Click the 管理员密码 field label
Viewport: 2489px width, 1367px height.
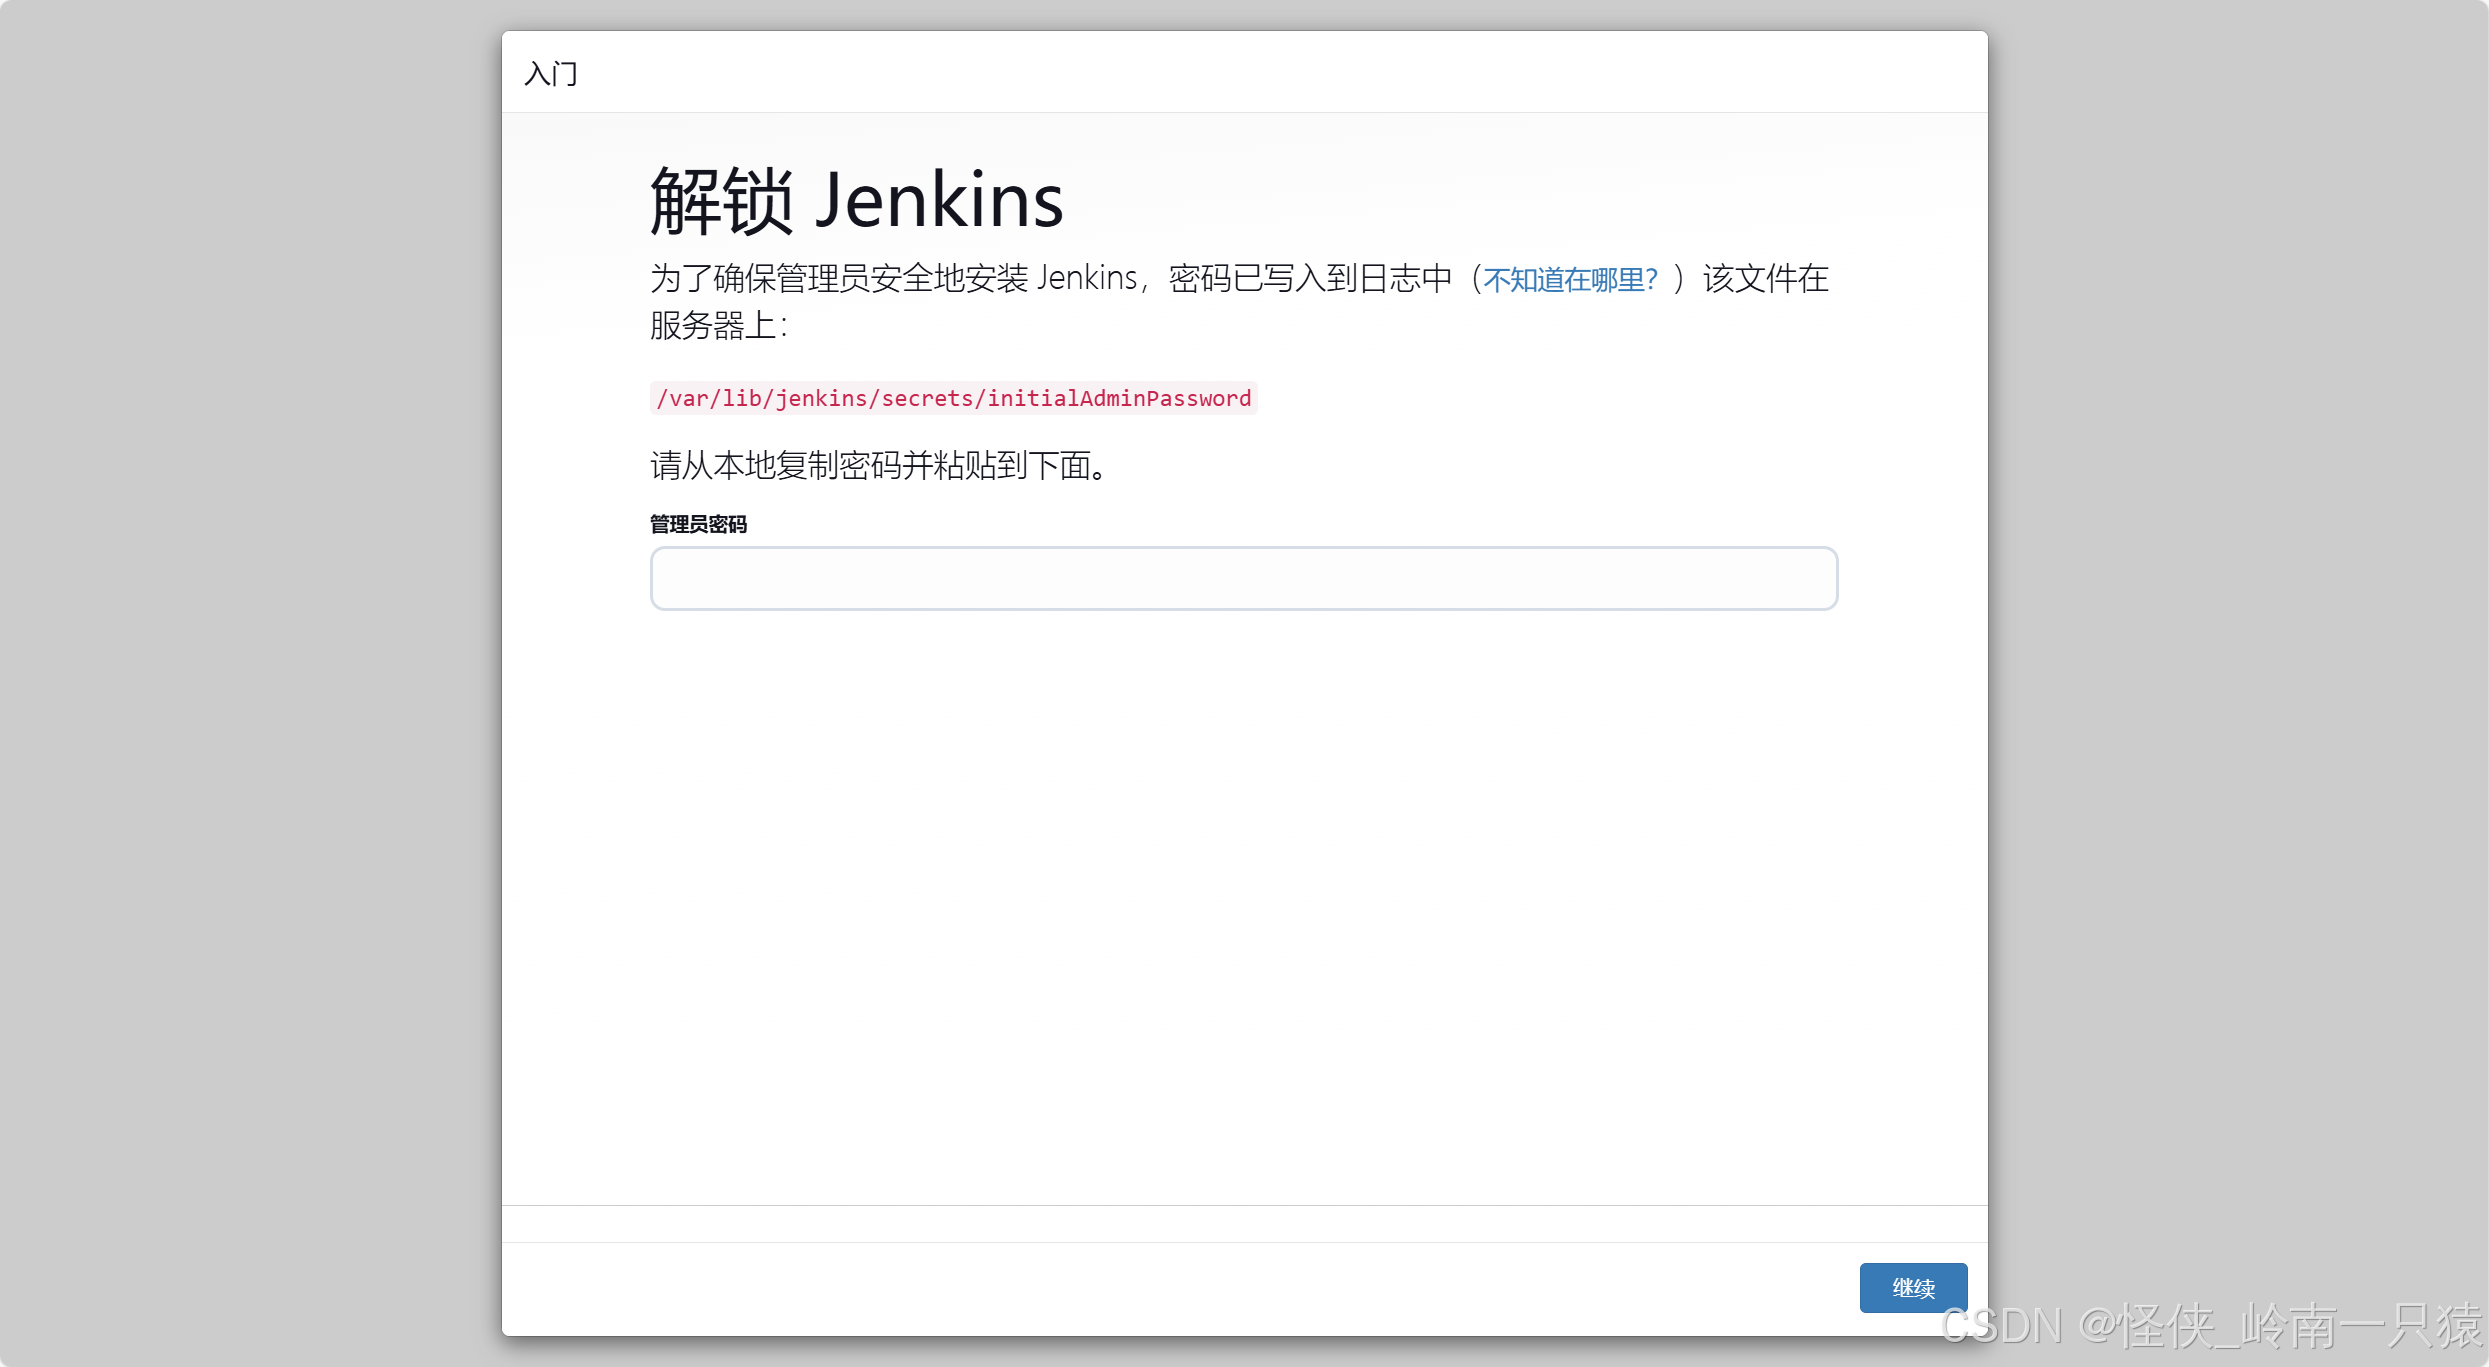click(698, 524)
